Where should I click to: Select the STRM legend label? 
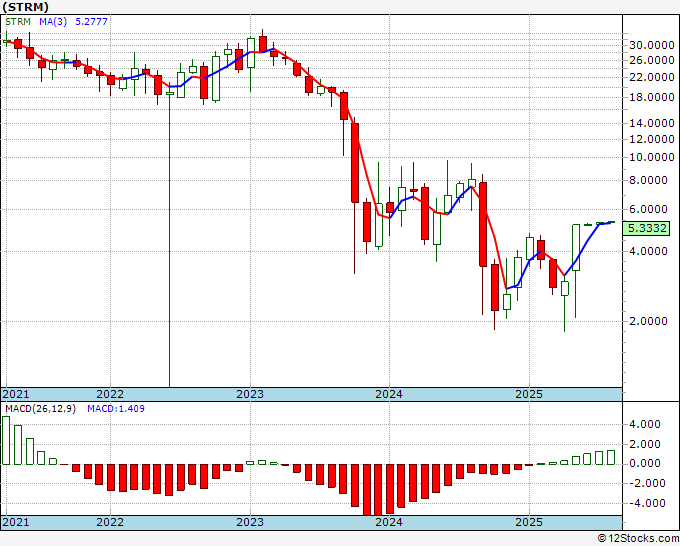click(18, 22)
